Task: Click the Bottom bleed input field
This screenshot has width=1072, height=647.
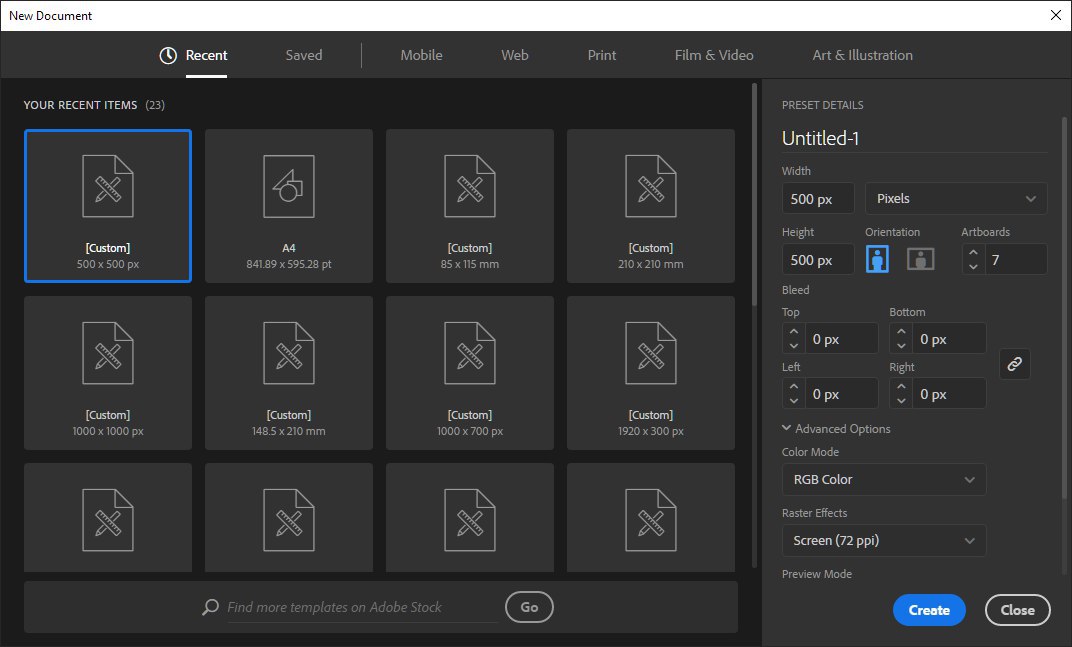Action: pyautogui.click(x=950, y=339)
